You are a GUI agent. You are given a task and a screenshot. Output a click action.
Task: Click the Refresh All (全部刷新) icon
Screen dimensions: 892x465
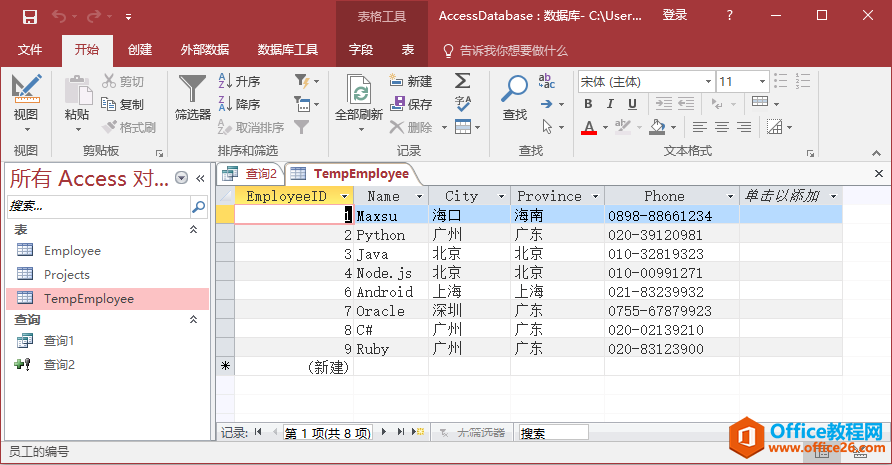(358, 96)
